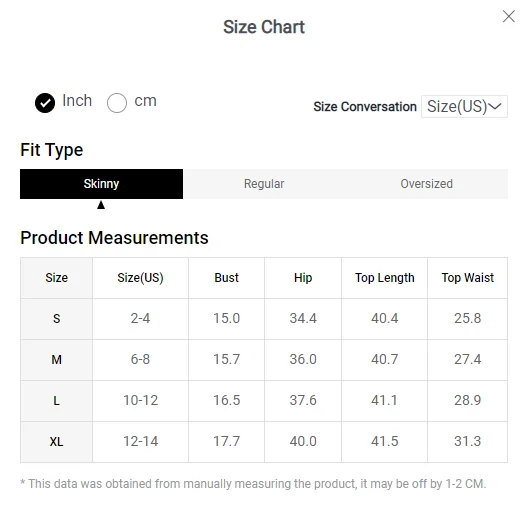The width and height of the screenshot is (530, 510).
Task: Click the Top Length column header
Action: click(x=385, y=278)
